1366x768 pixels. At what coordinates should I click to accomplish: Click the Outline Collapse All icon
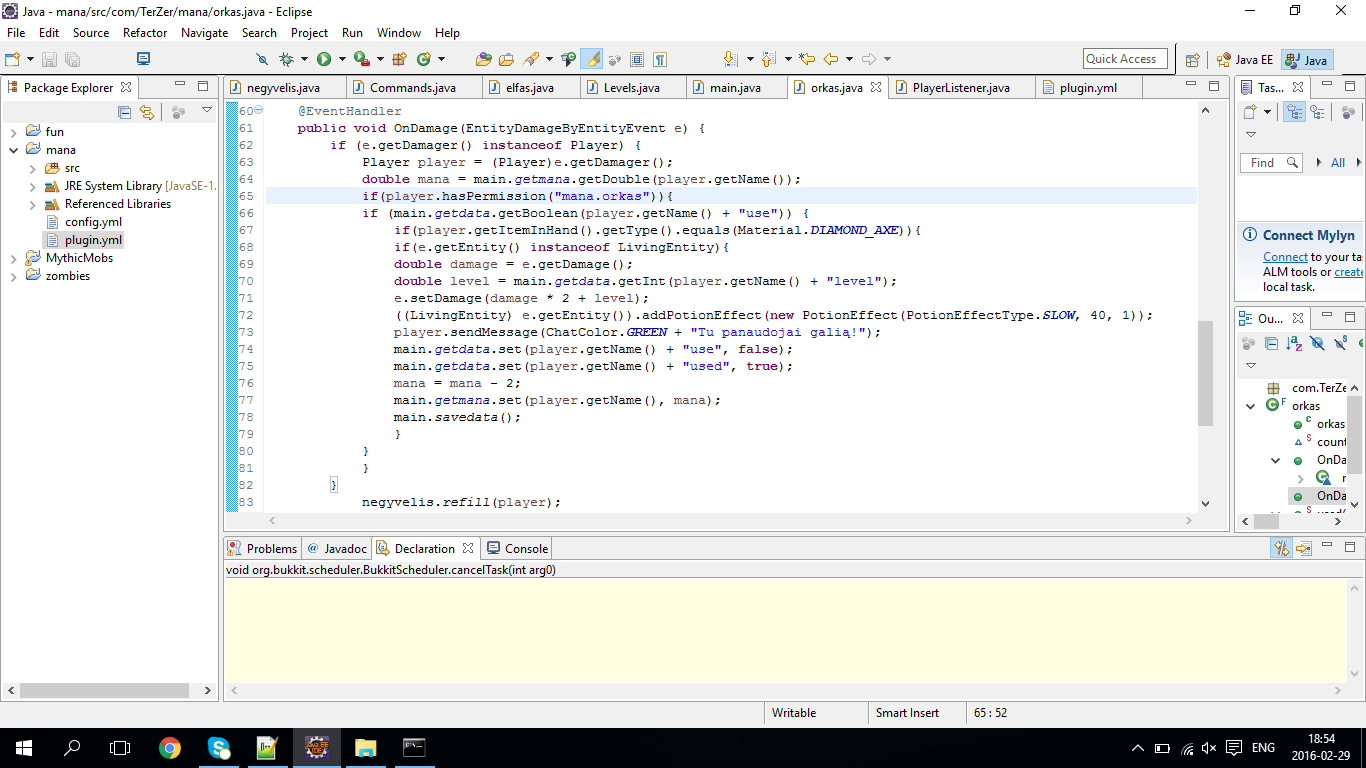click(x=1271, y=343)
